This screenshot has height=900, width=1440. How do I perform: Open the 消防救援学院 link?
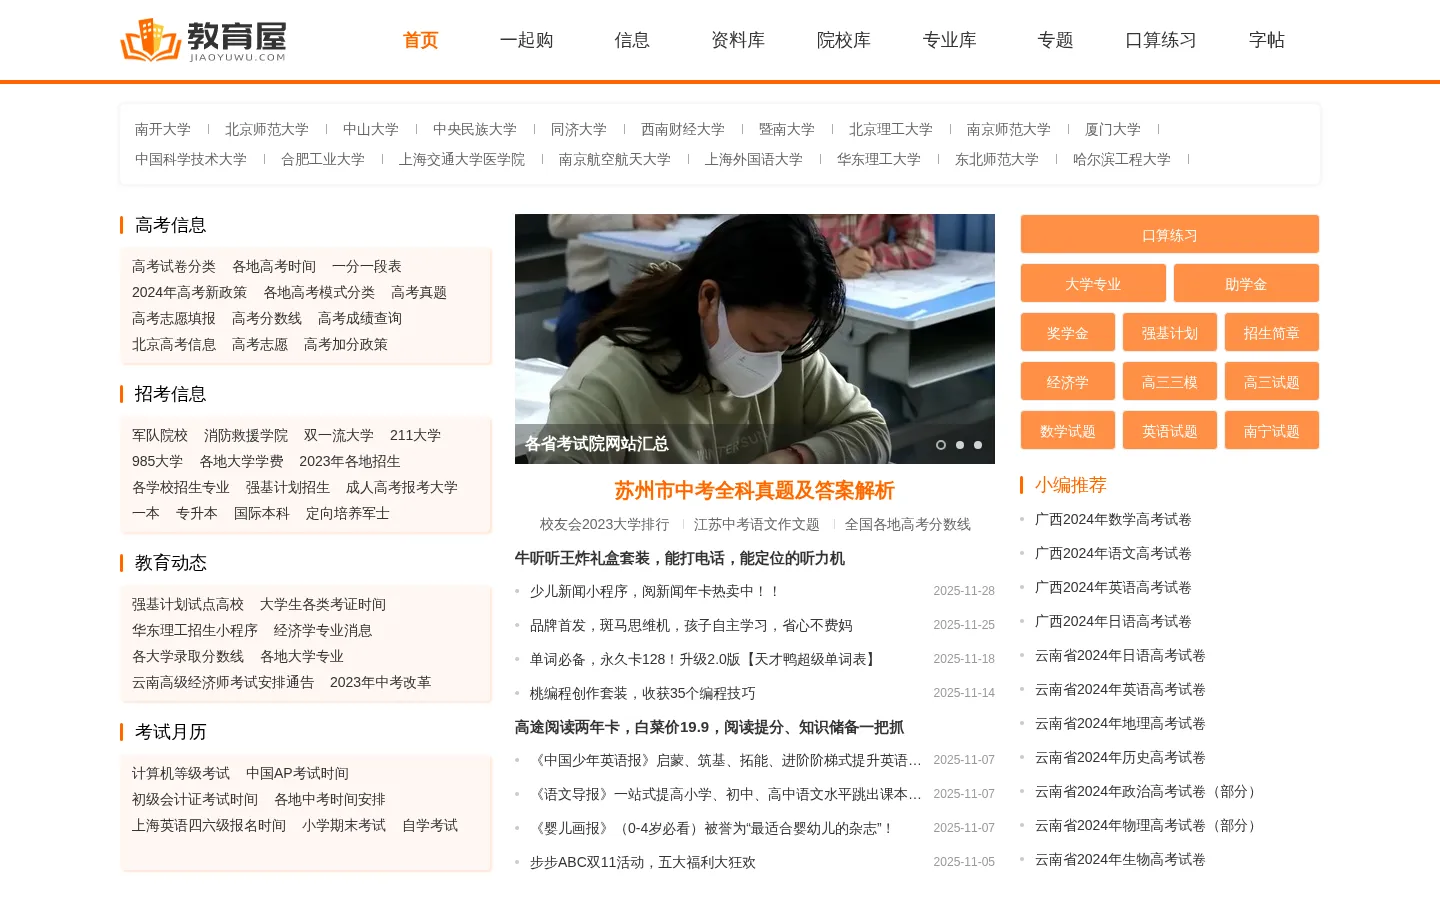coord(246,436)
